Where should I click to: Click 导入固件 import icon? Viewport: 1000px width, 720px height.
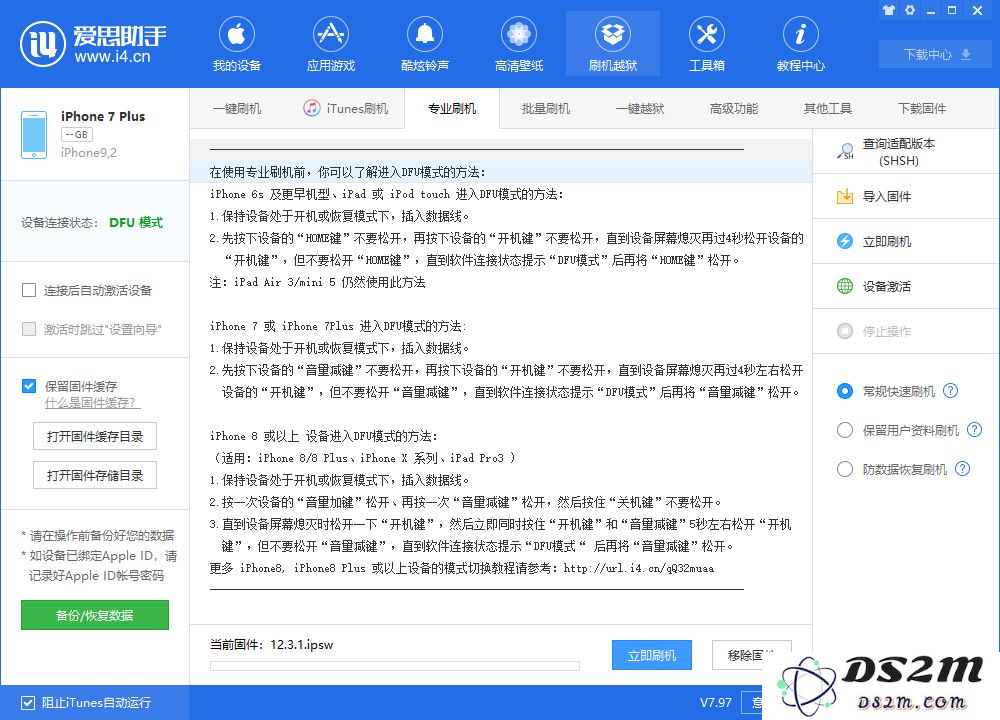coord(845,196)
